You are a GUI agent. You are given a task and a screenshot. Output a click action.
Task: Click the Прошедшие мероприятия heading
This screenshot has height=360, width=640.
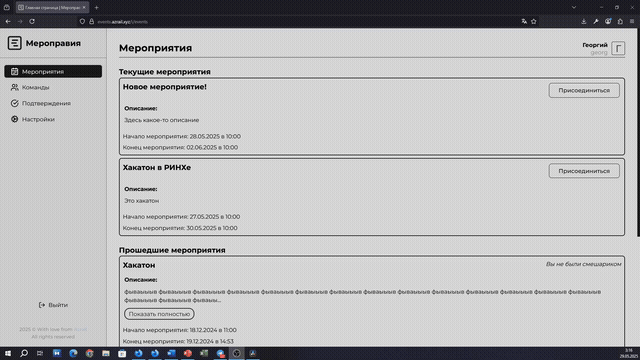coord(172,250)
